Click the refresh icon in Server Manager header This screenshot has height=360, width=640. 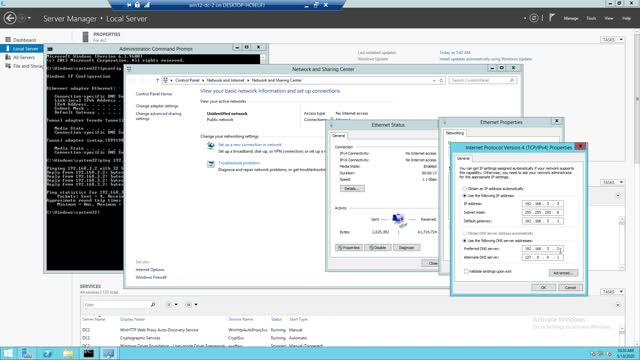pyautogui.click(x=533, y=18)
